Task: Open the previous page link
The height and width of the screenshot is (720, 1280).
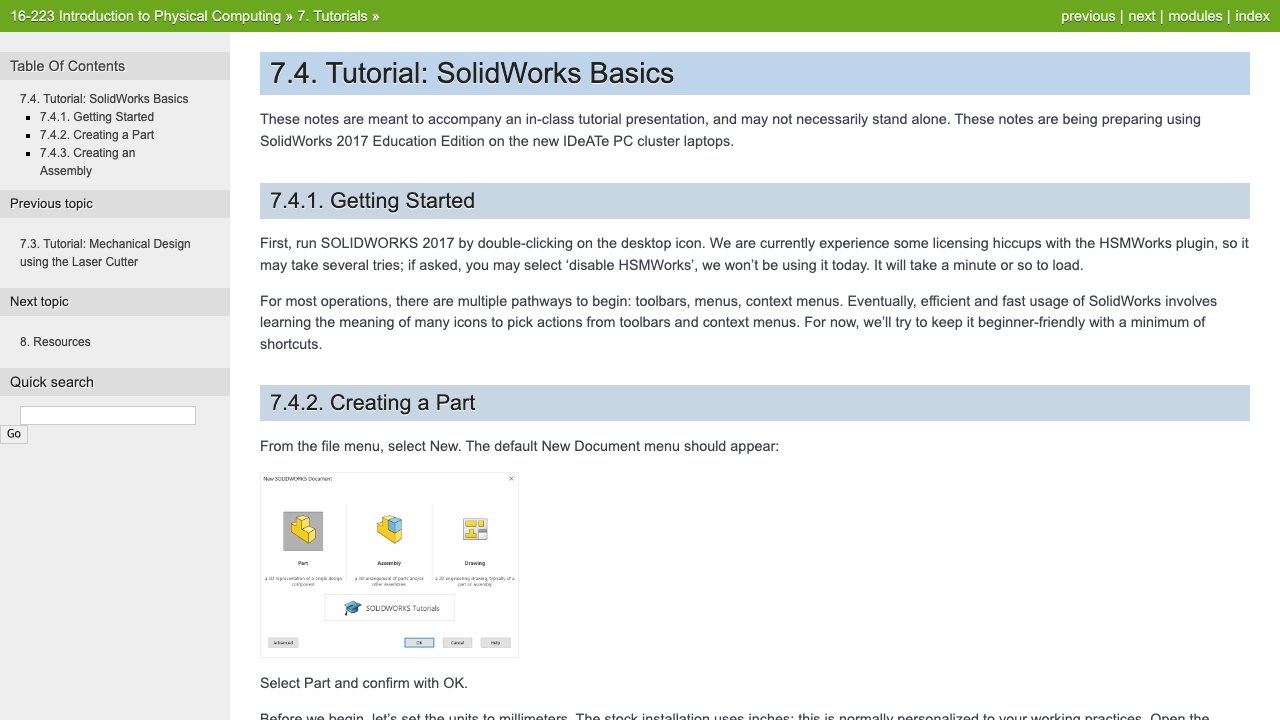Action: point(1088,16)
